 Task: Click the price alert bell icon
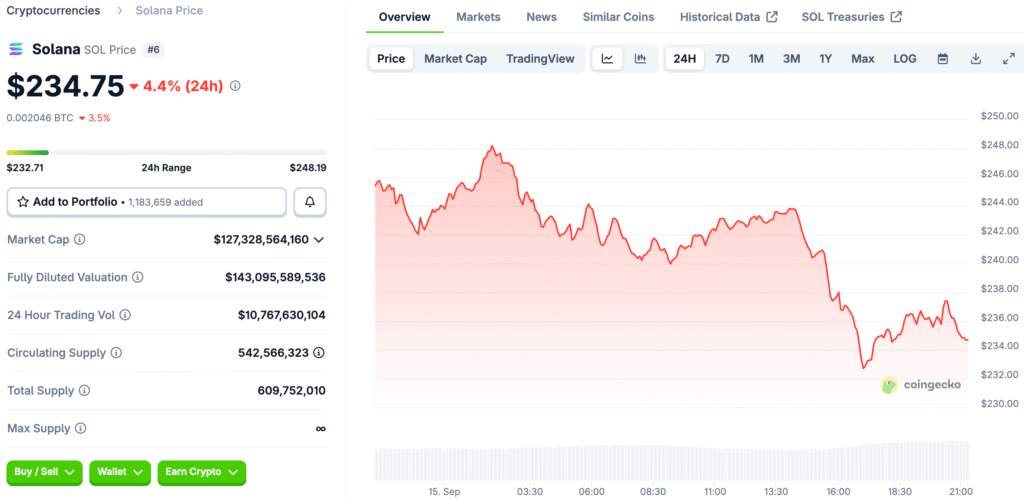pos(310,202)
